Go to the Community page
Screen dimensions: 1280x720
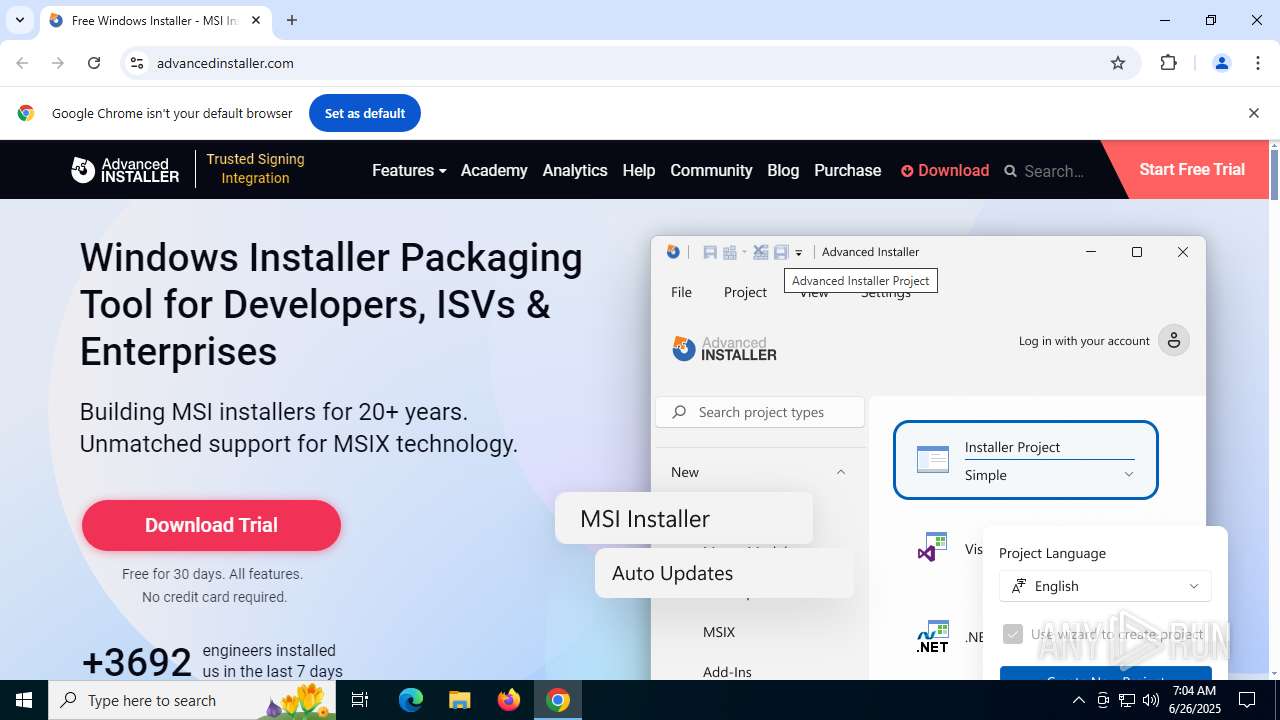coord(711,170)
